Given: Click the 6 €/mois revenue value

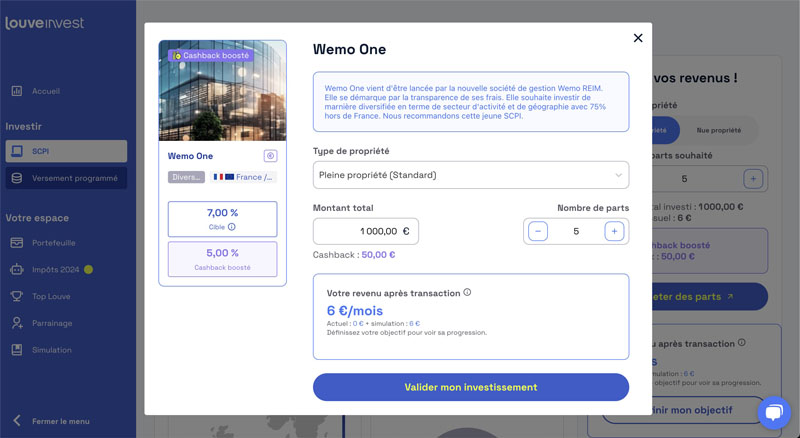Looking at the screenshot, I should (x=355, y=310).
